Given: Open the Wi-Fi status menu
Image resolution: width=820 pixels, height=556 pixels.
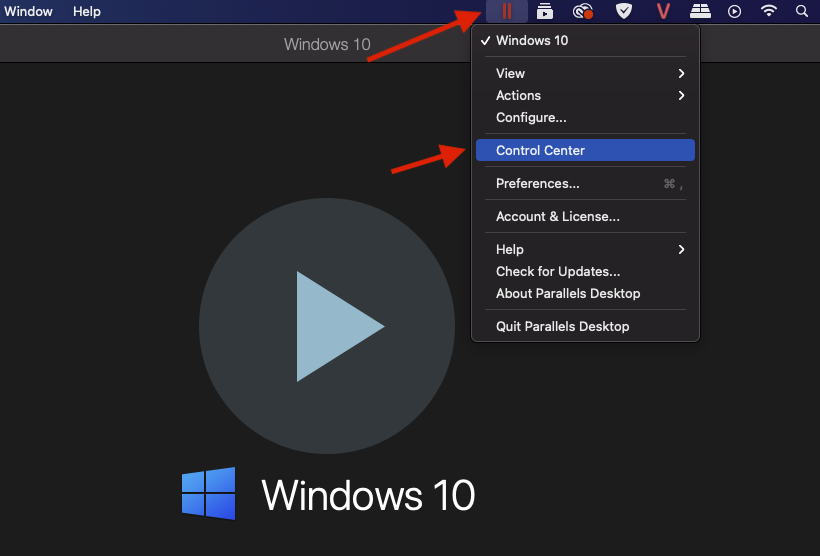Looking at the screenshot, I should (769, 11).
